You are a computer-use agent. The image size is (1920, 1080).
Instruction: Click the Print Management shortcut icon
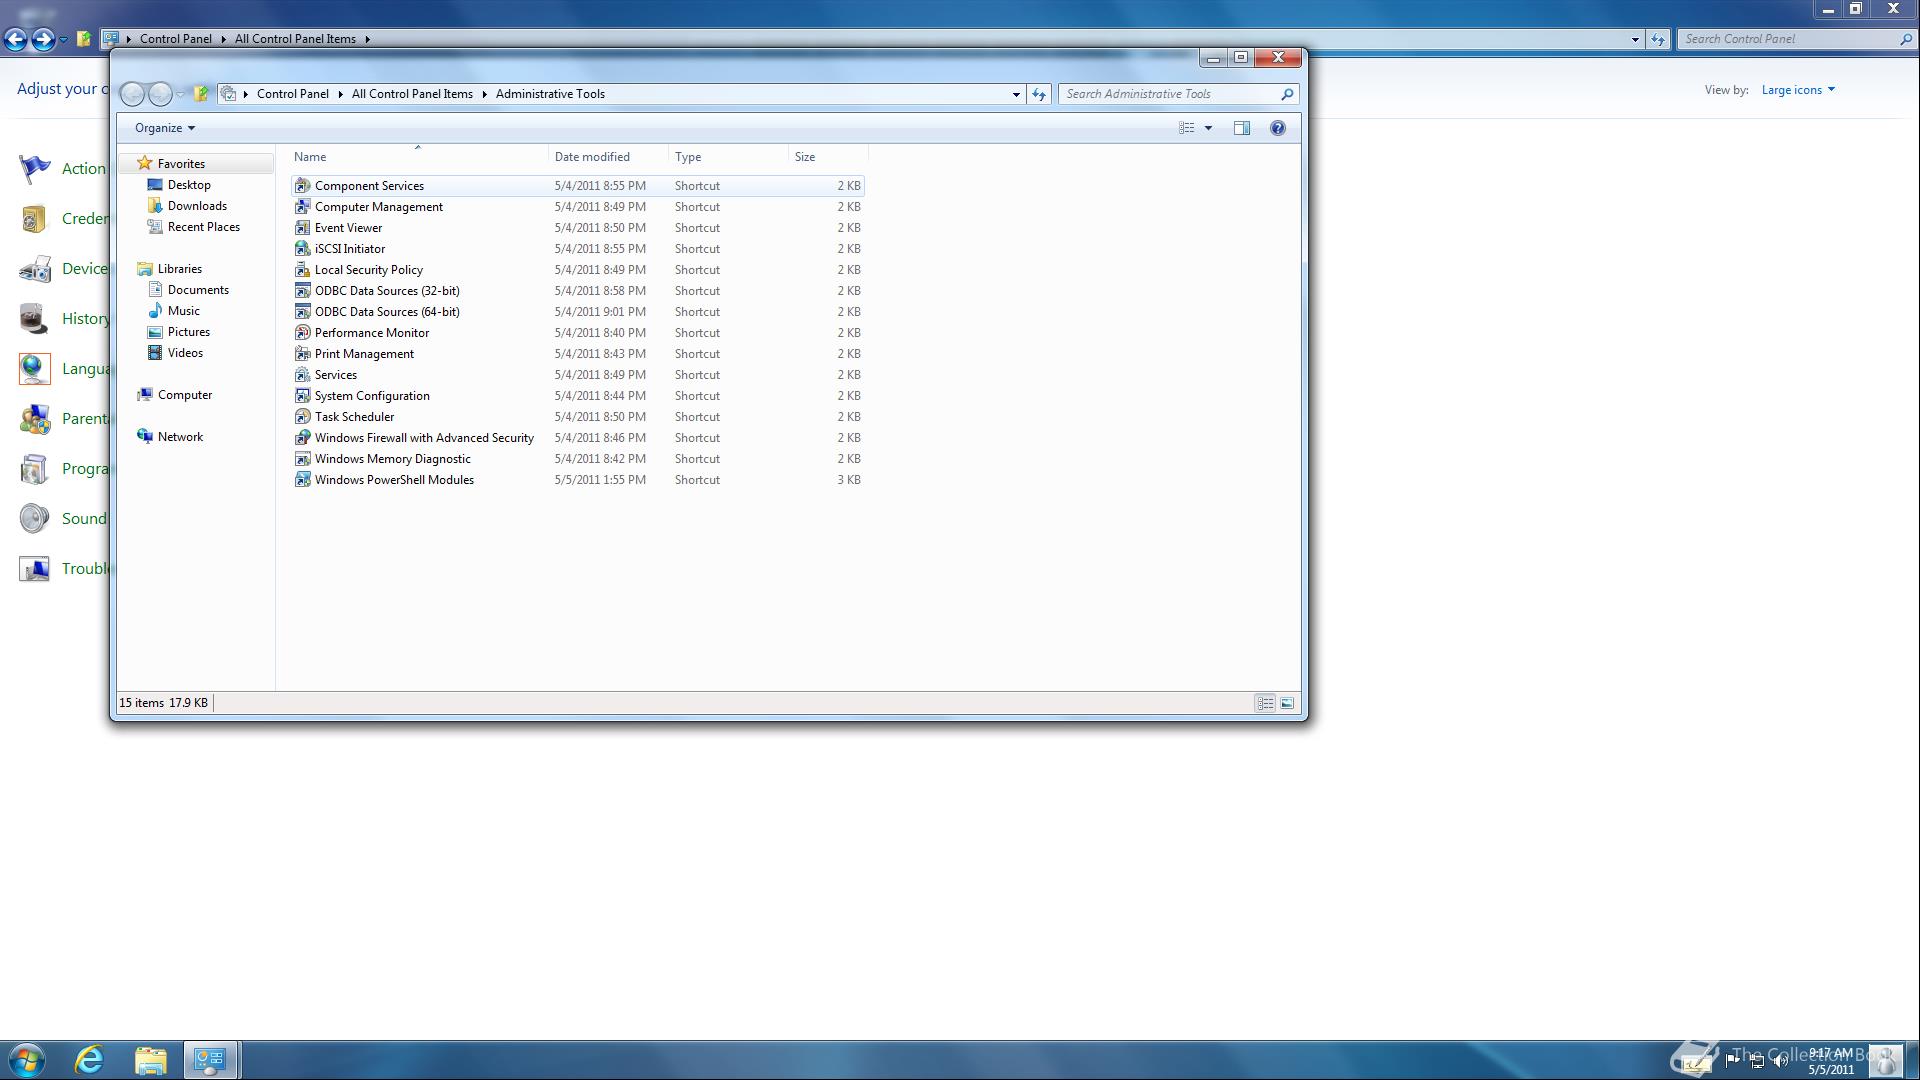302,354
